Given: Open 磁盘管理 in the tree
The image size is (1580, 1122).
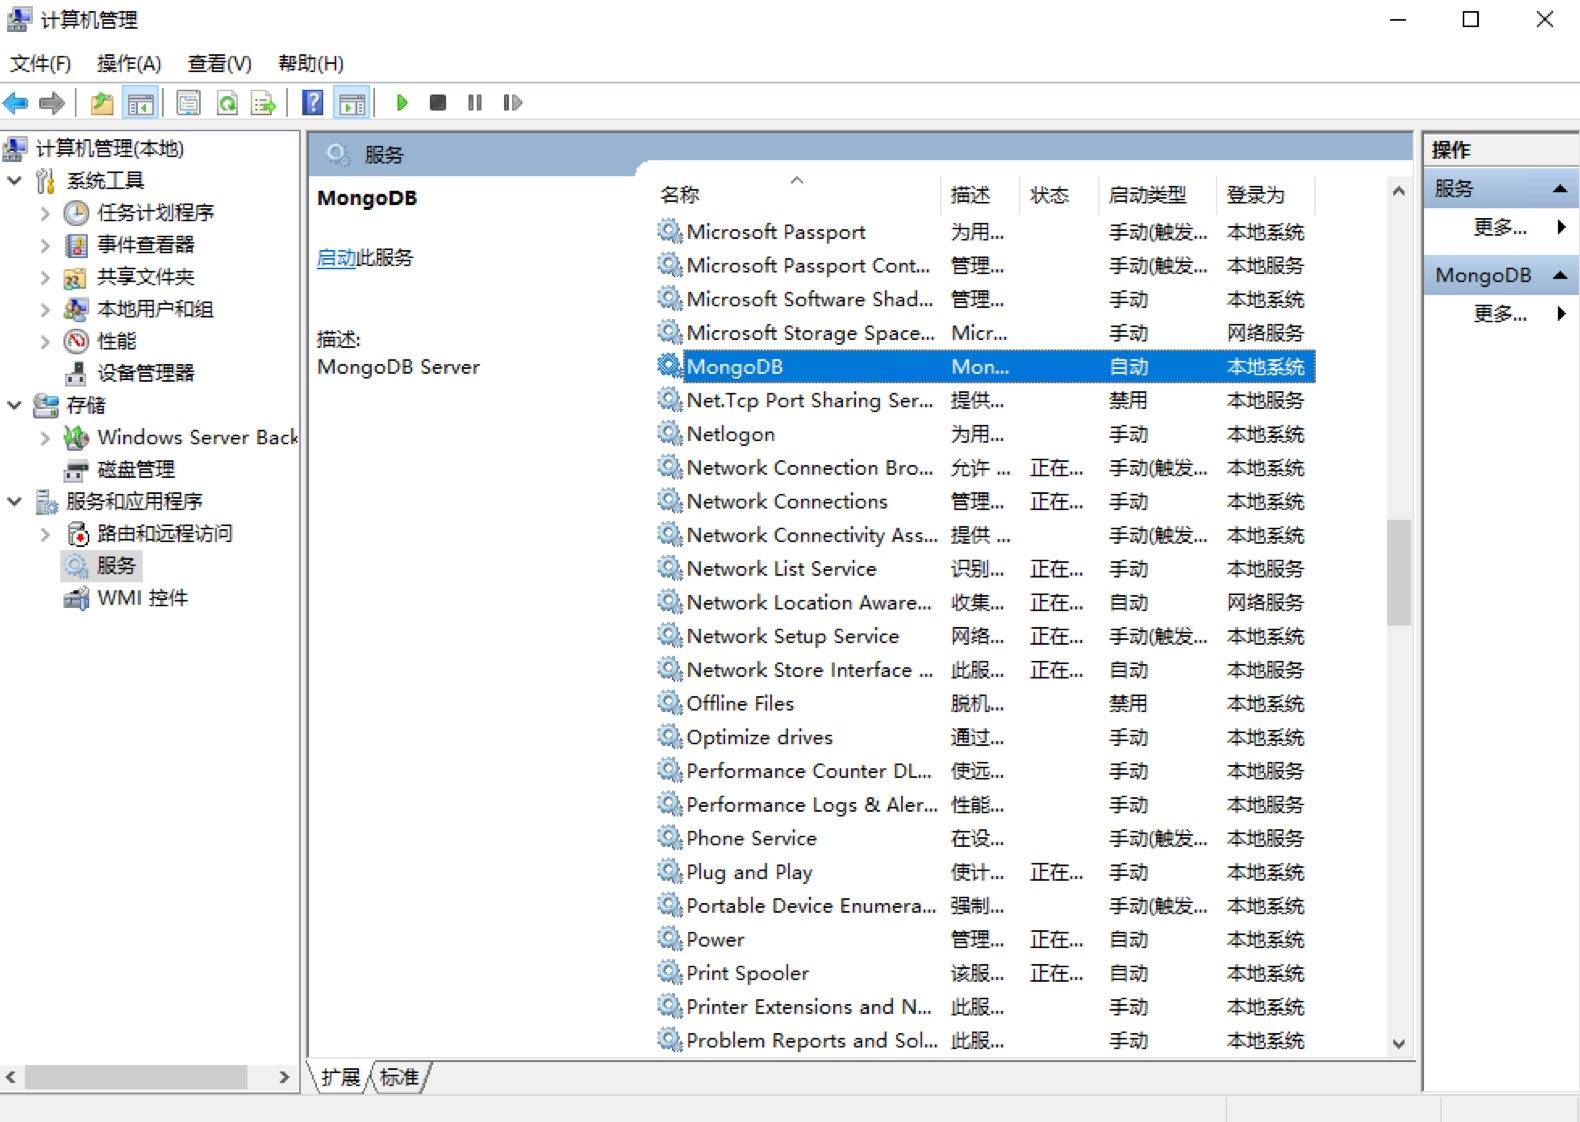Looking at the screenshot, I should pos(135,469).
